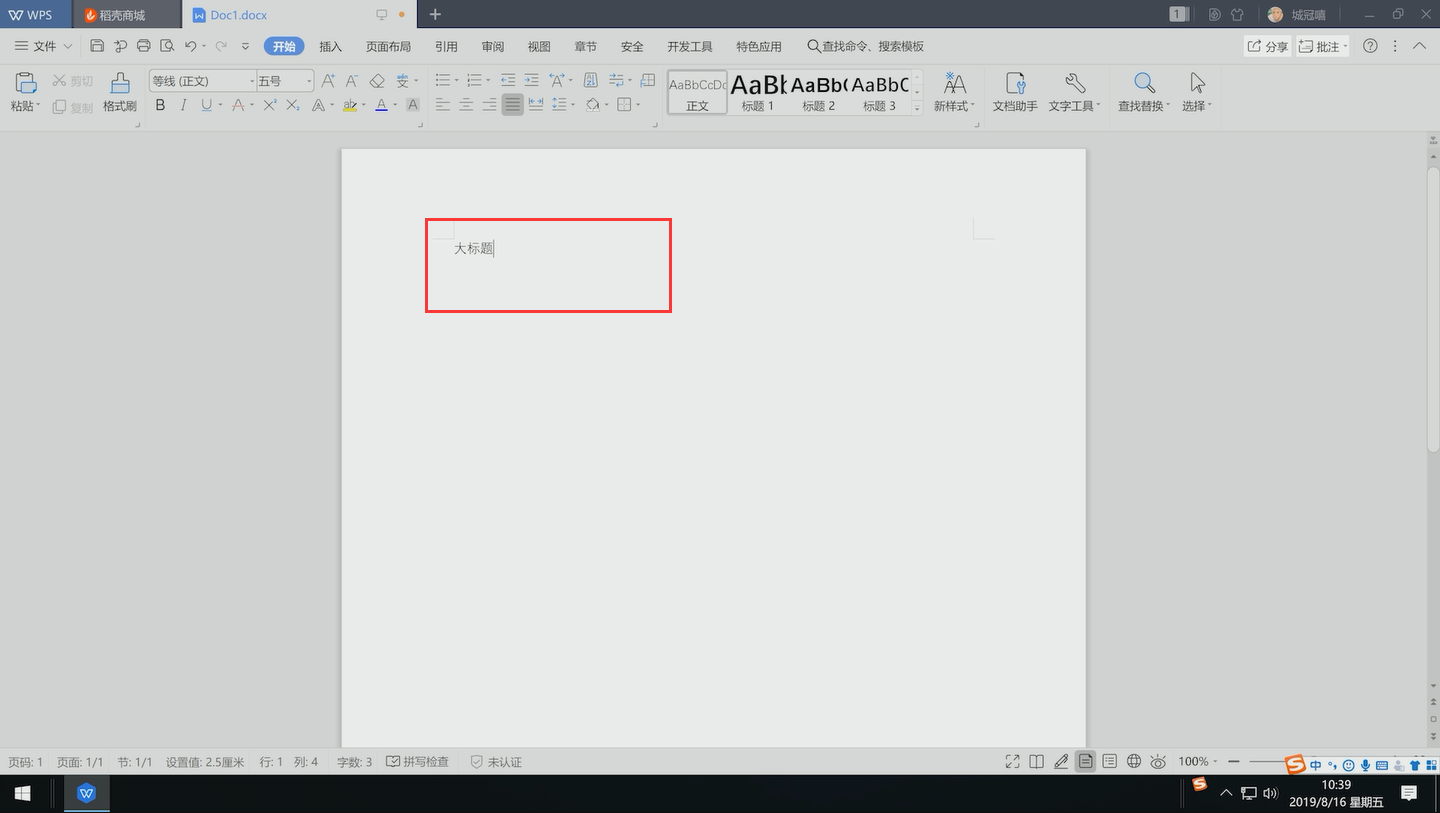Decrease paragraph indent
The width and height of the screenshot is (1440, 813).
[508, 81]
